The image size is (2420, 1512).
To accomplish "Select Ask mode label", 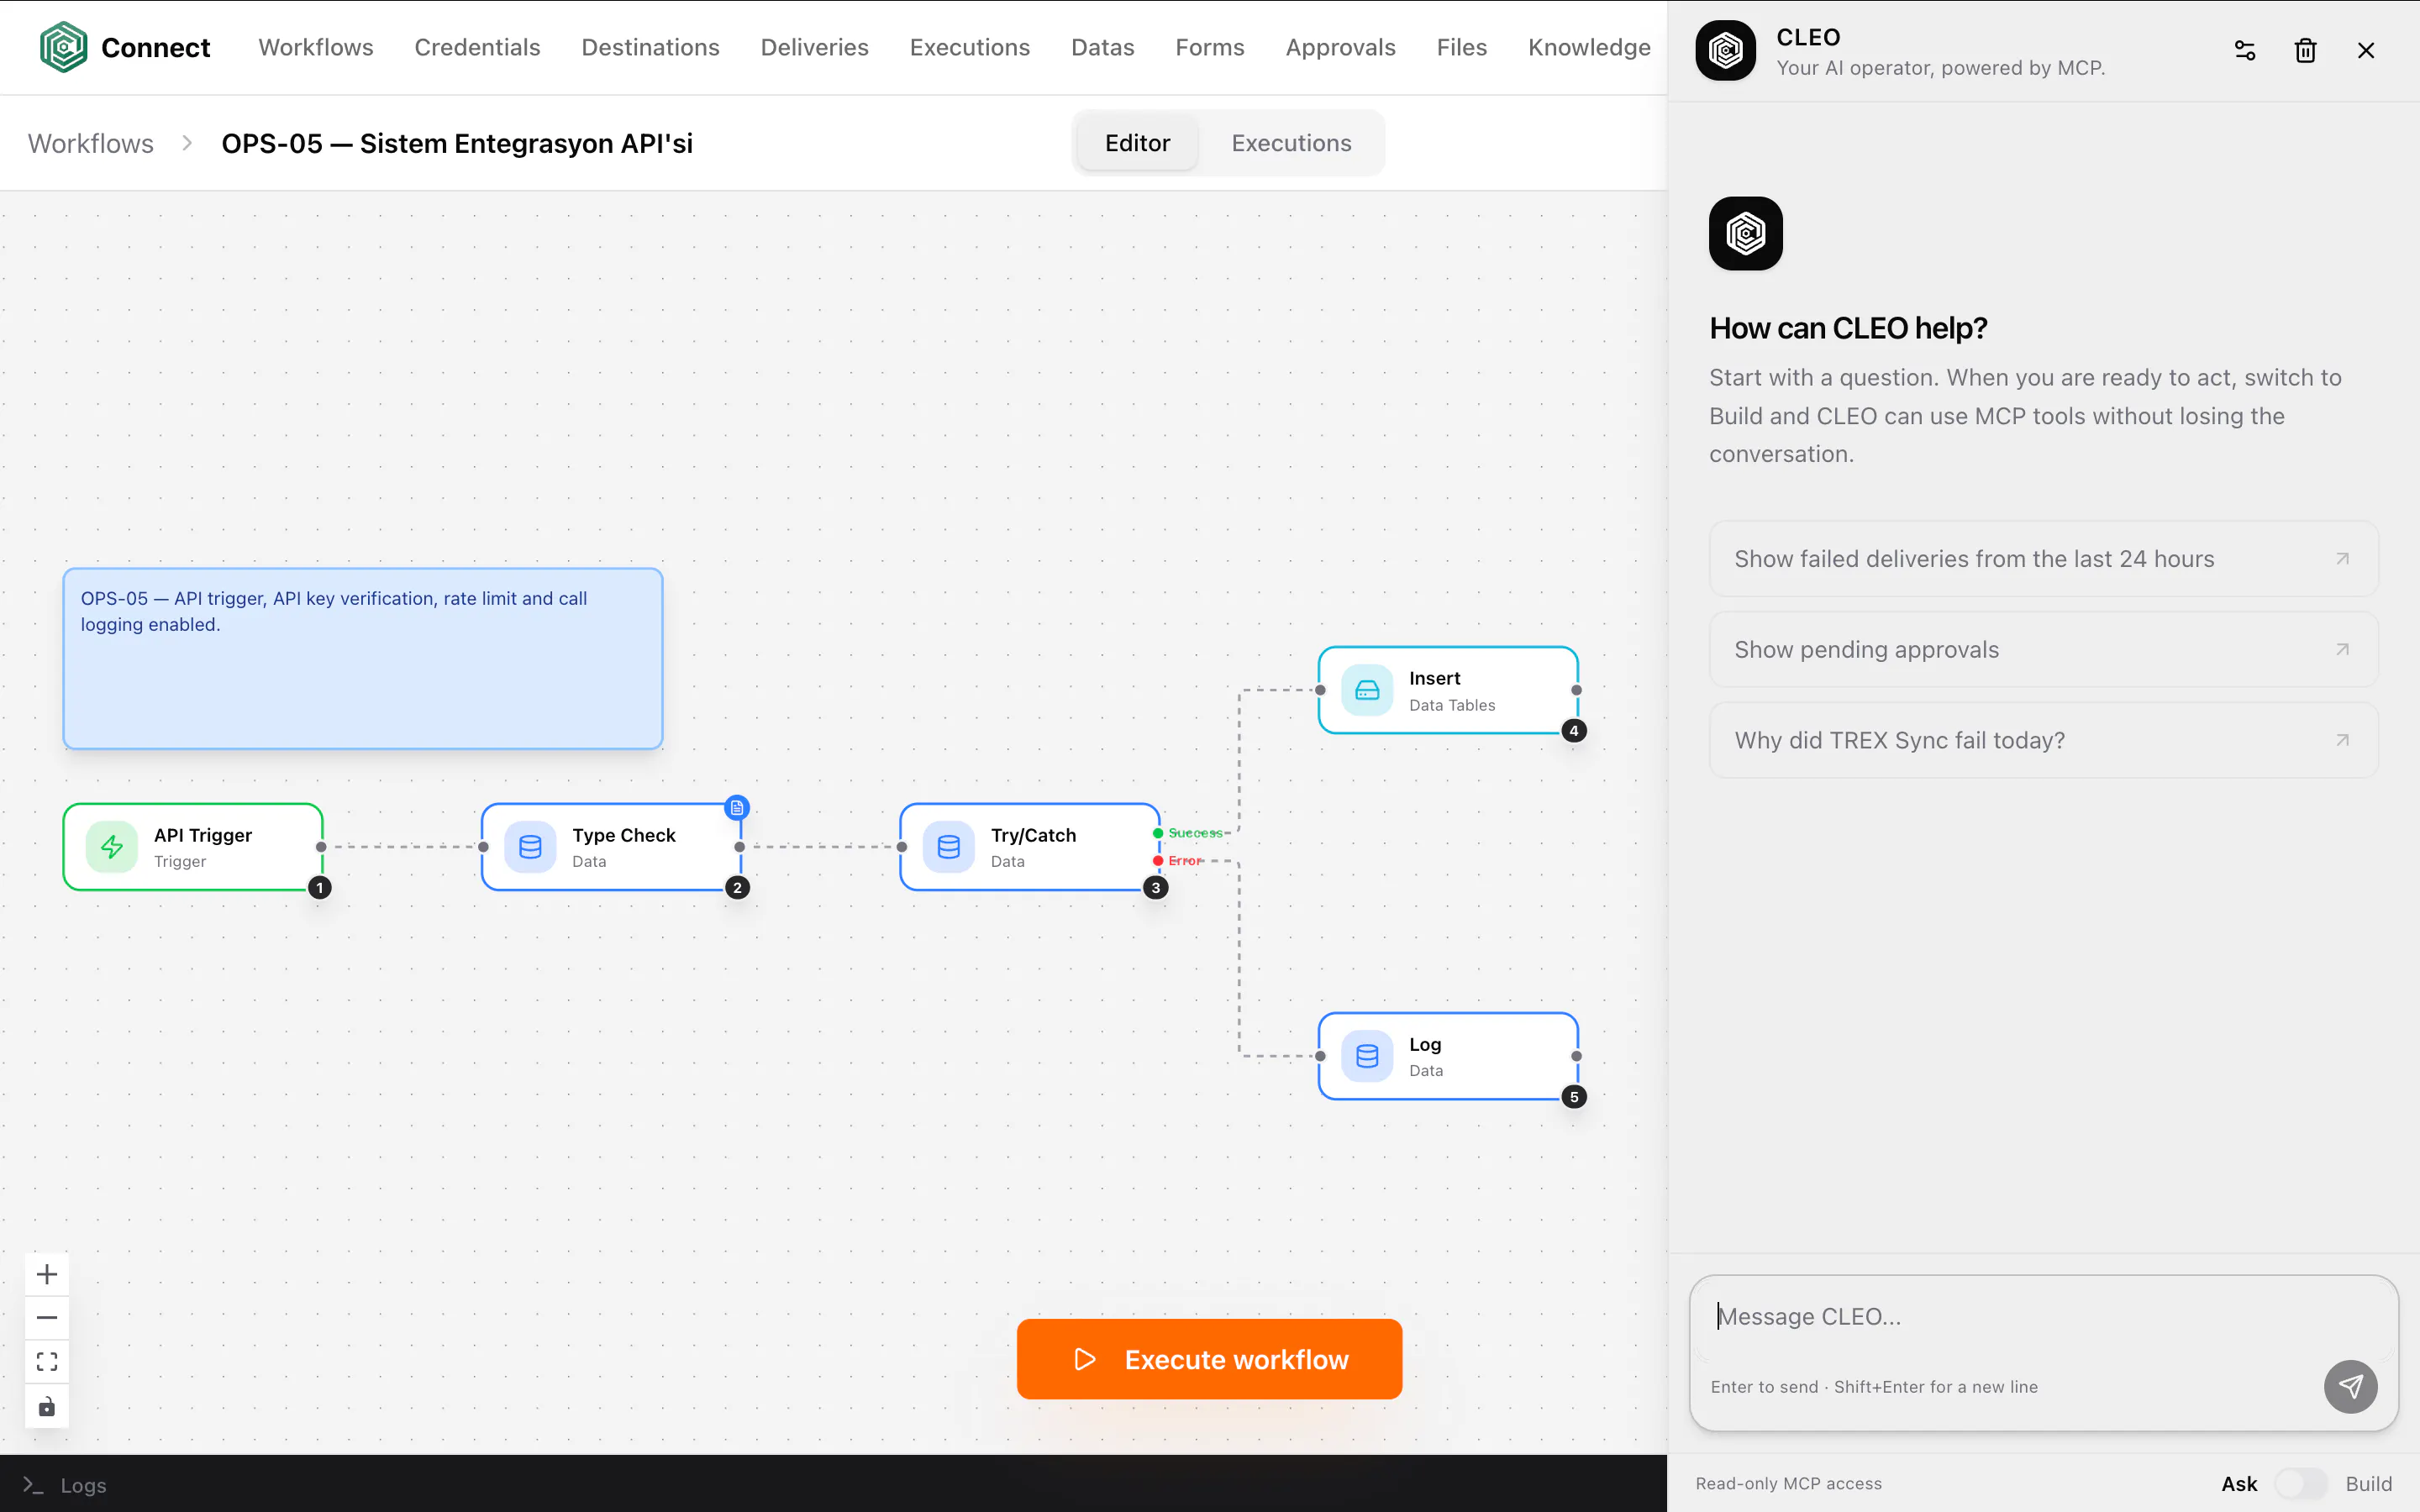I will click(x=2239, y=1483).
